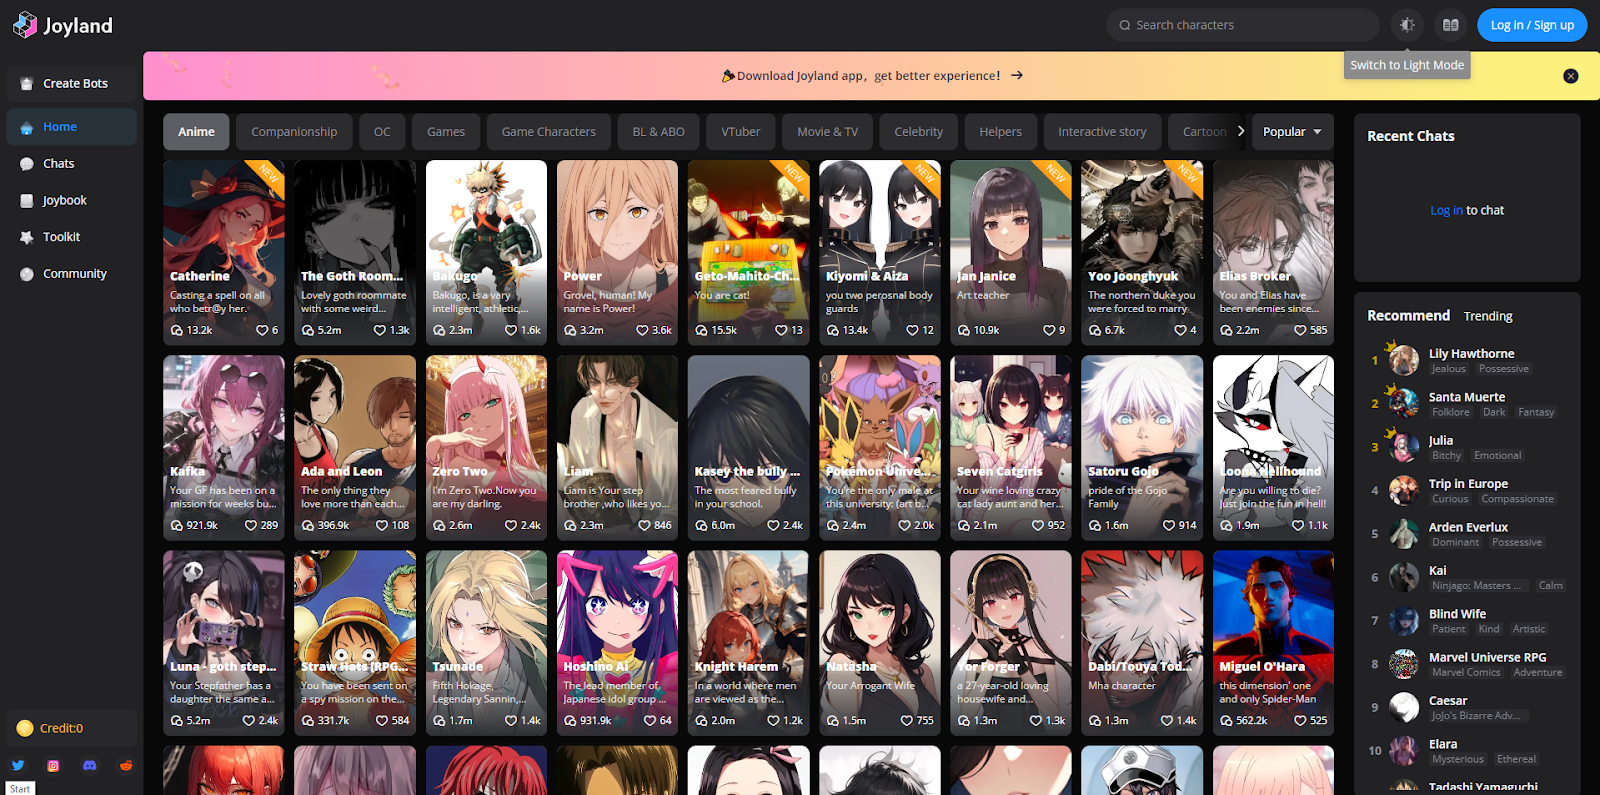Click Julia's avatar in Recommend list
This screenshot has width=1600, height=795.
(1404, 447)
